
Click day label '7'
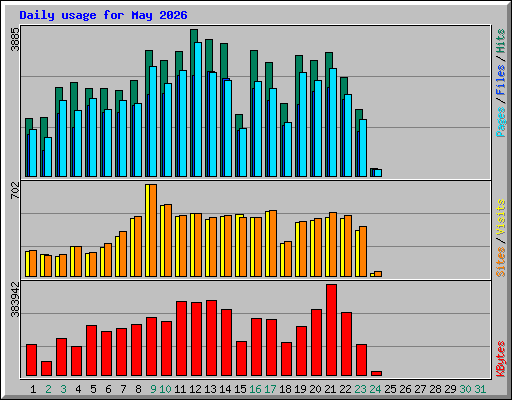click(123, 389)
